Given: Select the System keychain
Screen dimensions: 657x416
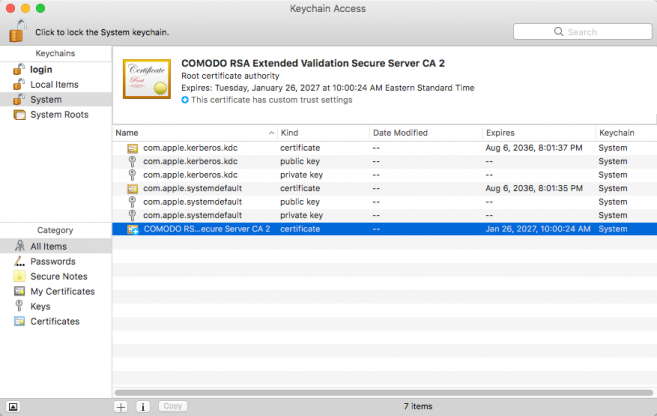Looking at the screenshot, I should point(56,100).
